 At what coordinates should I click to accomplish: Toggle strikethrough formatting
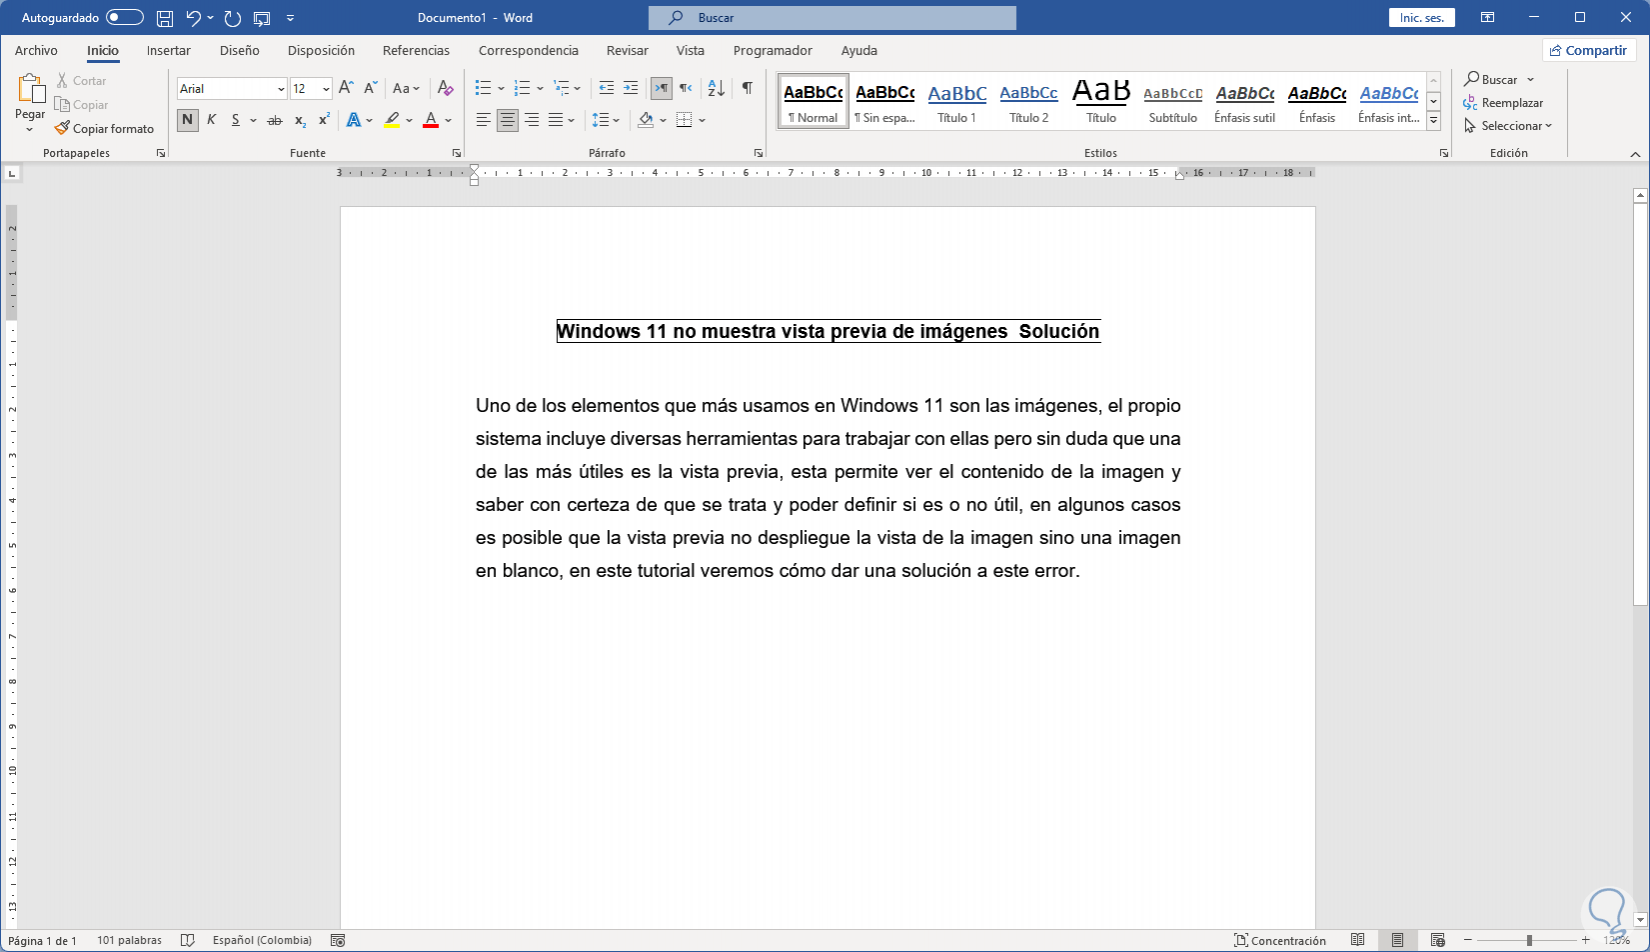click(275, 120)
